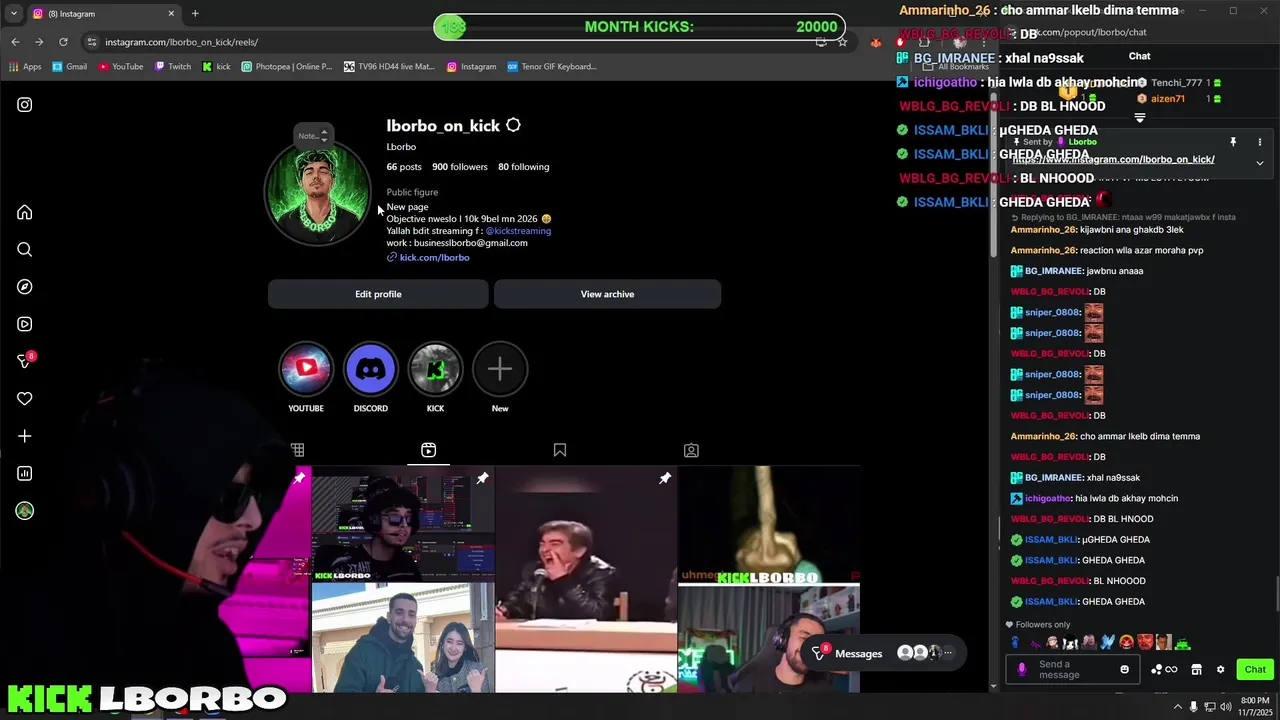Open emoji picker in chat input

1125,670
